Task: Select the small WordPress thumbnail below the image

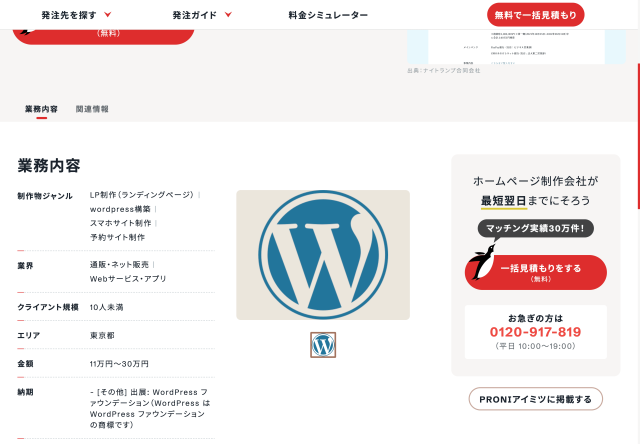Action: pyautogui.click(x=323, y=345)
